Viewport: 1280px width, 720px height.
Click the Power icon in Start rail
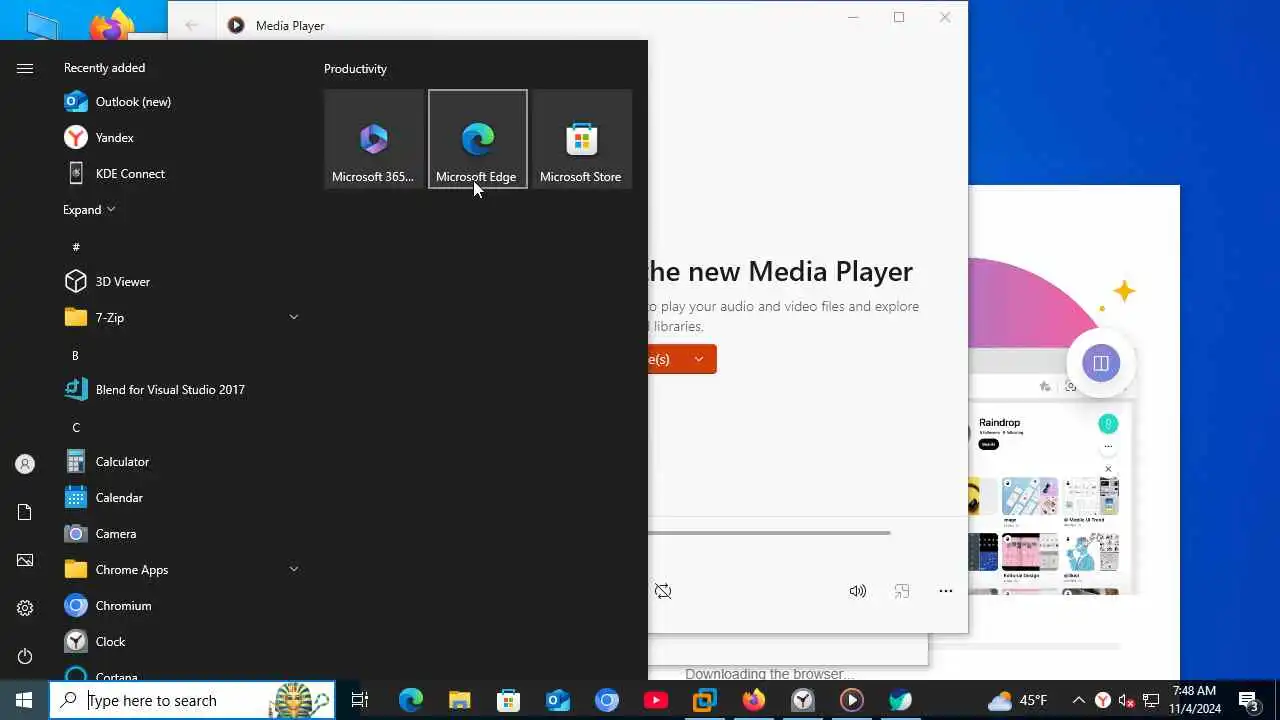pos(25,656)
